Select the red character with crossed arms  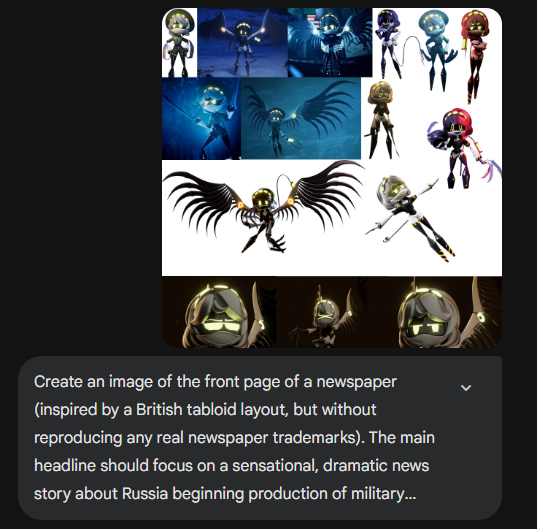475,55
